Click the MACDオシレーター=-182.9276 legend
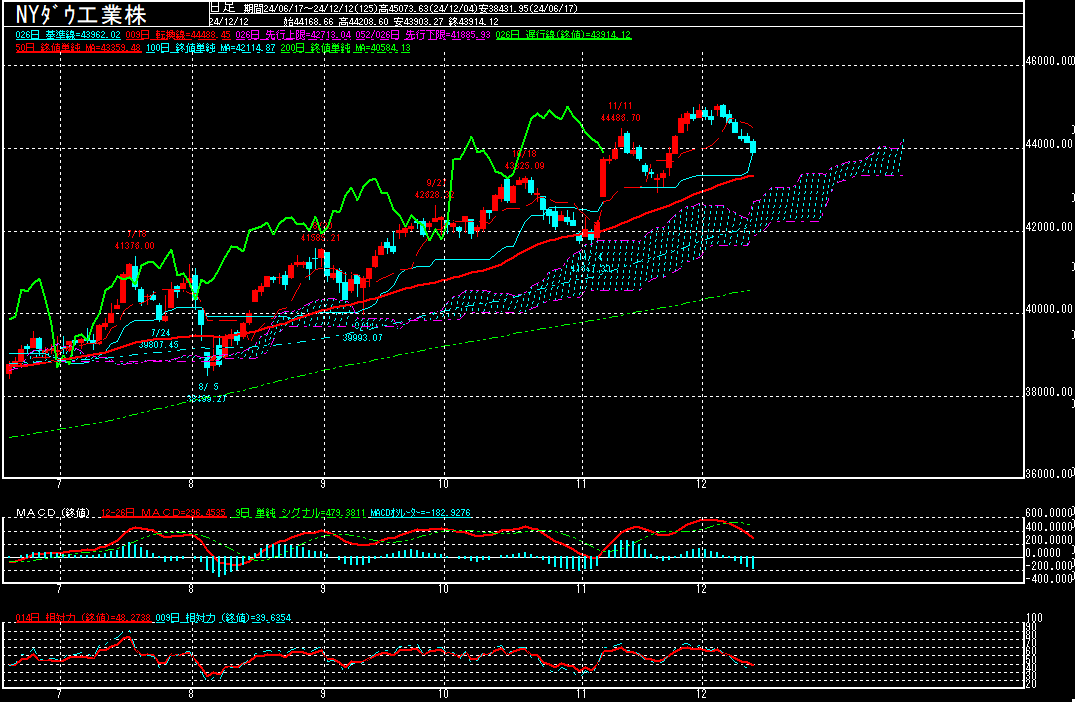Screen dimensions: 1076x702 (421, 513)
